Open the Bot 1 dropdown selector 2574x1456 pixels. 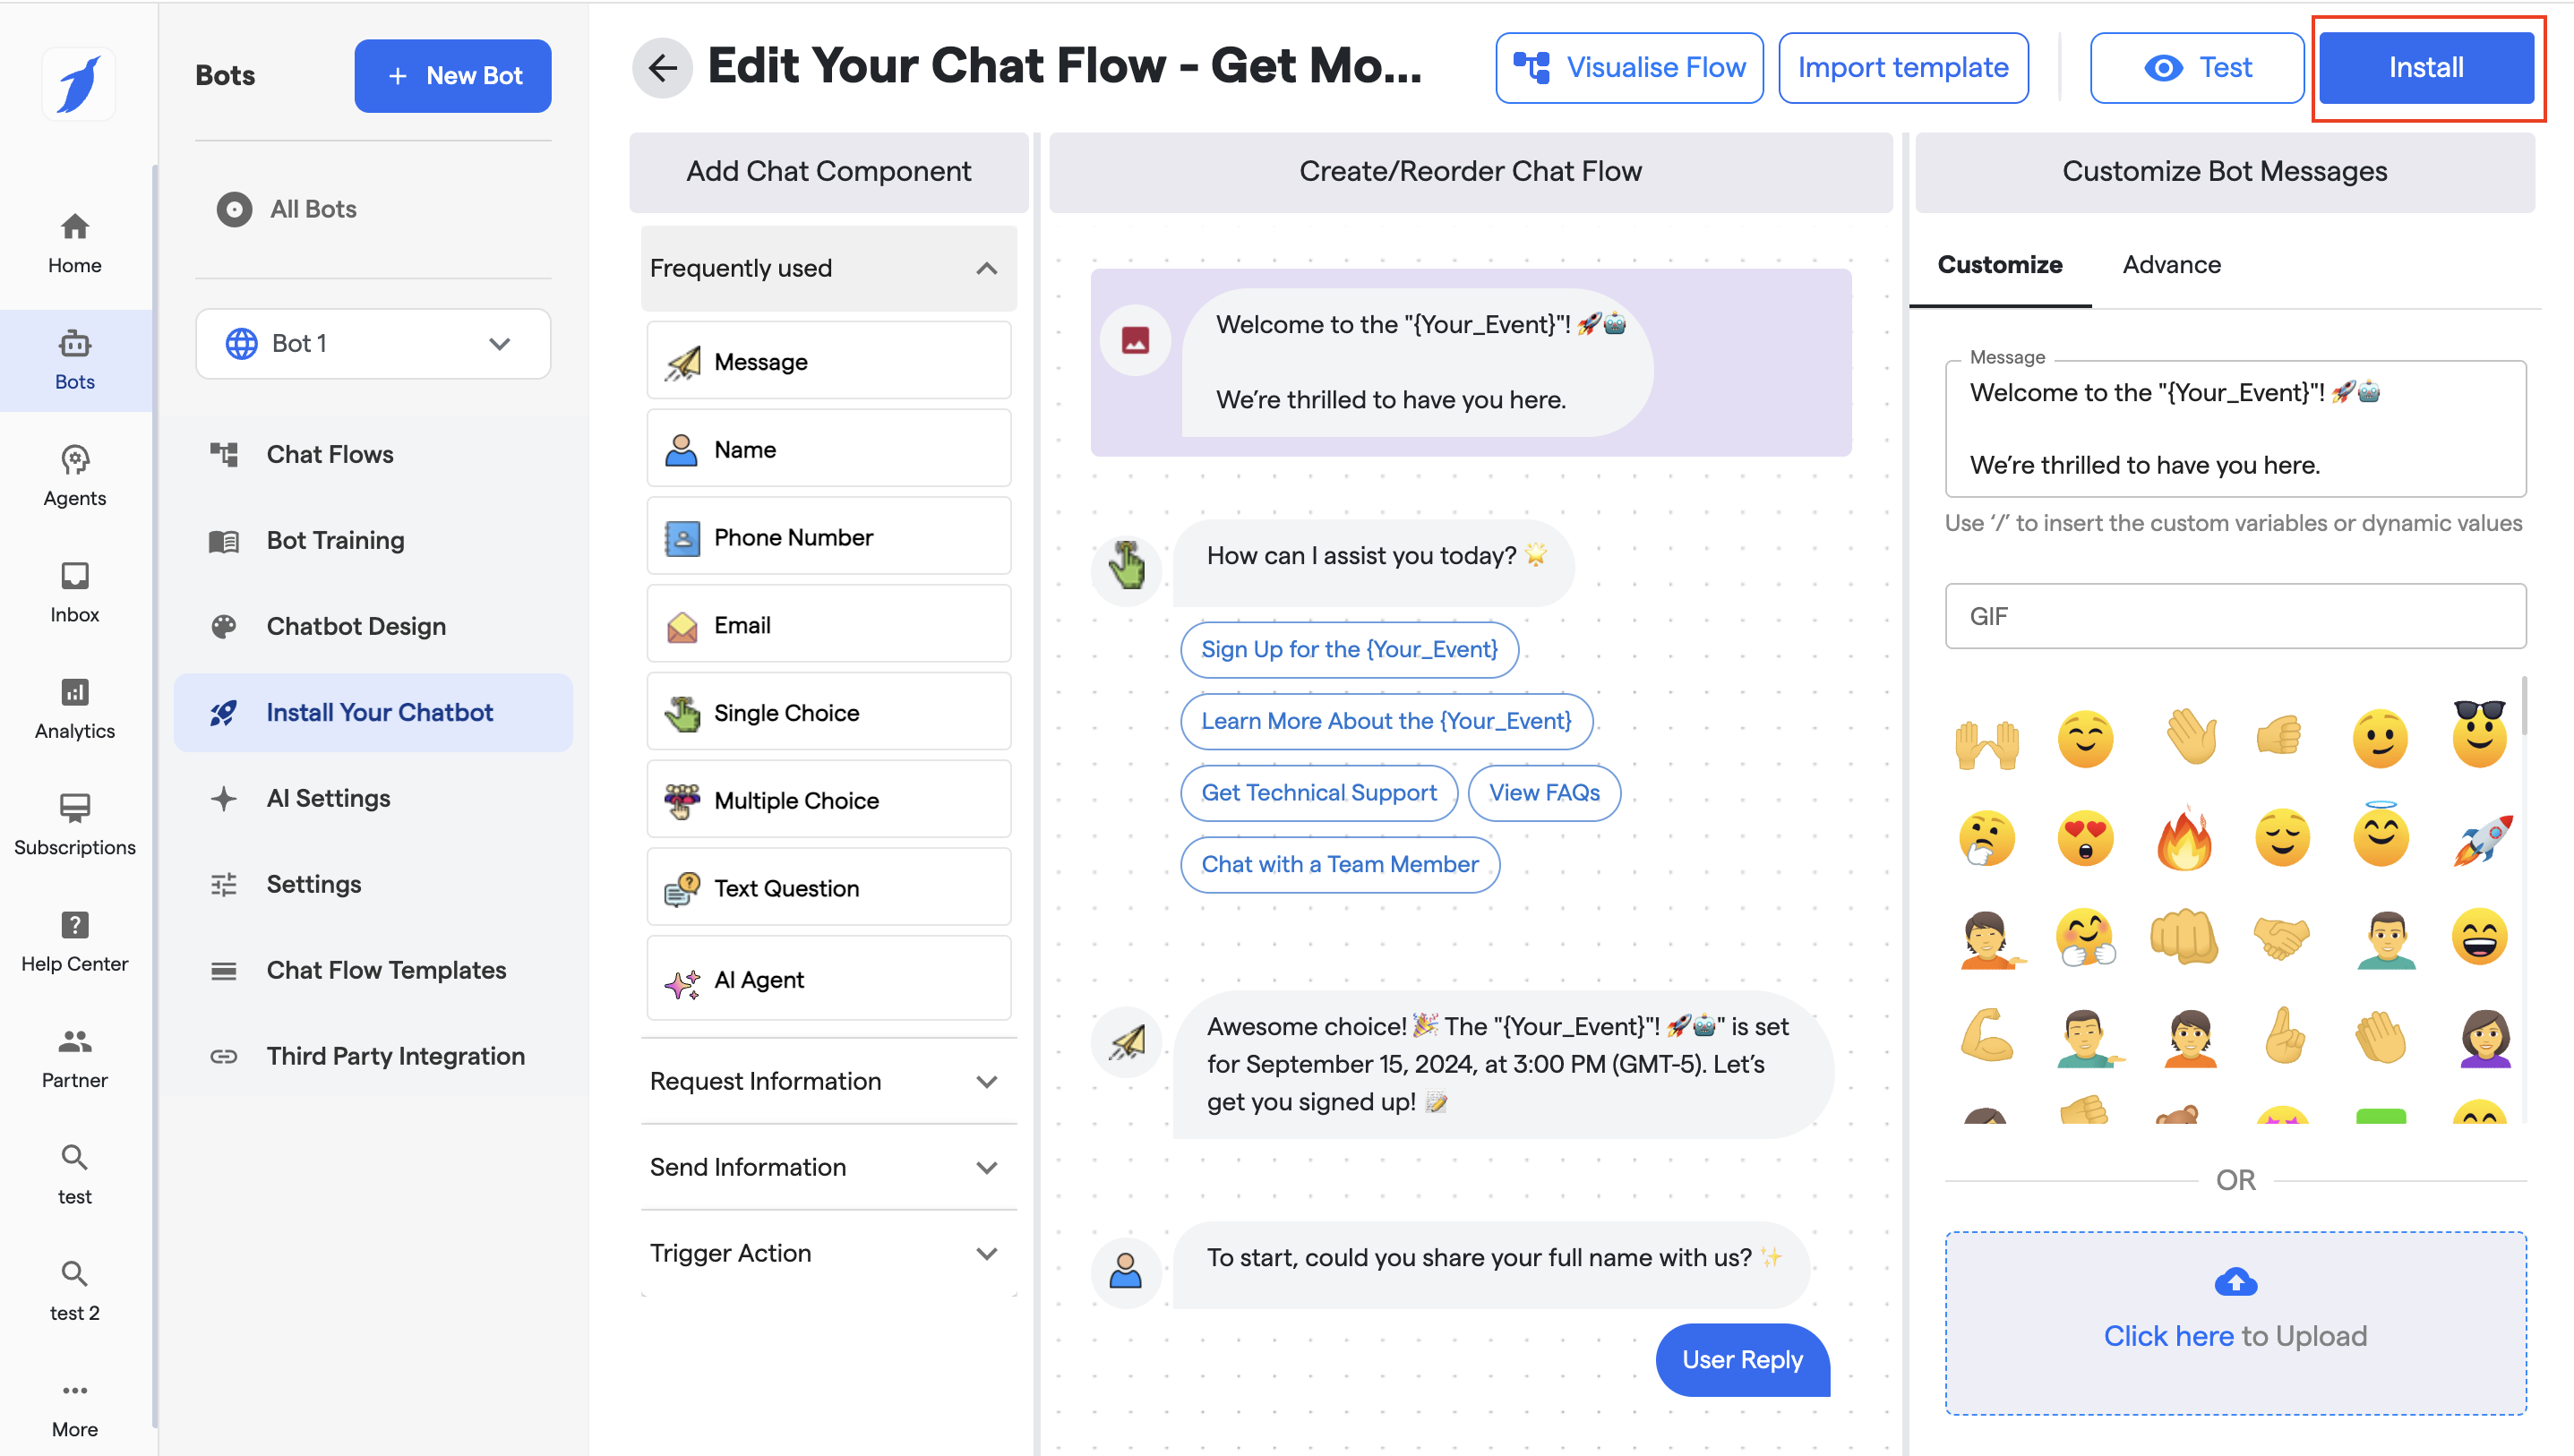pyautogui.click(x=373, y=343)
